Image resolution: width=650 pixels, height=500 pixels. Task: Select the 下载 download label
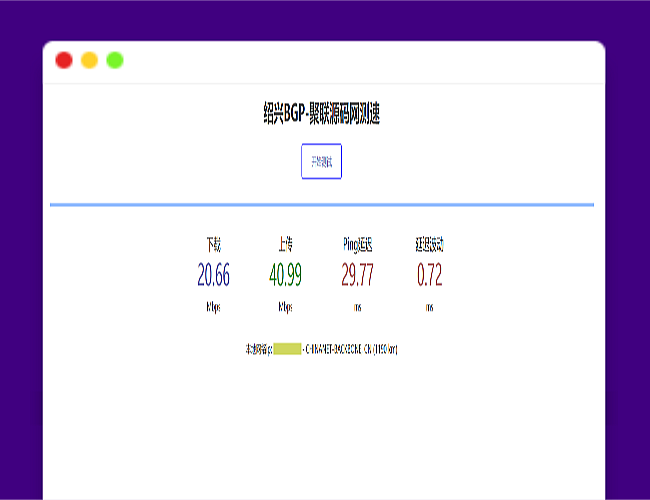click(213, 244)
